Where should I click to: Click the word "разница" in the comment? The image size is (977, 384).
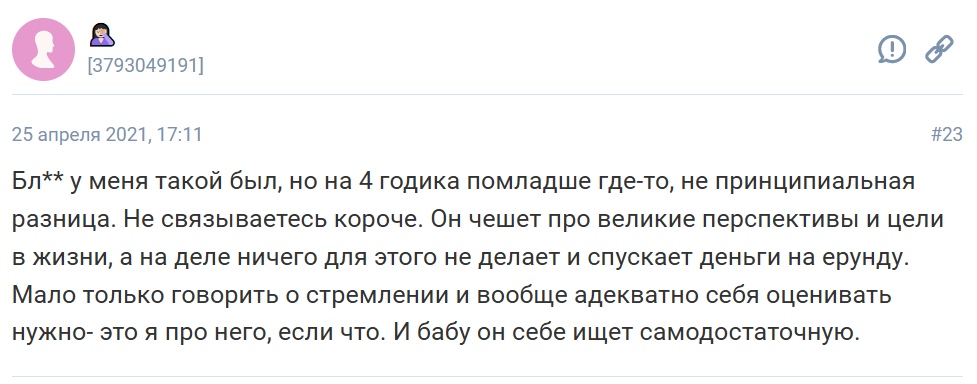60,221
